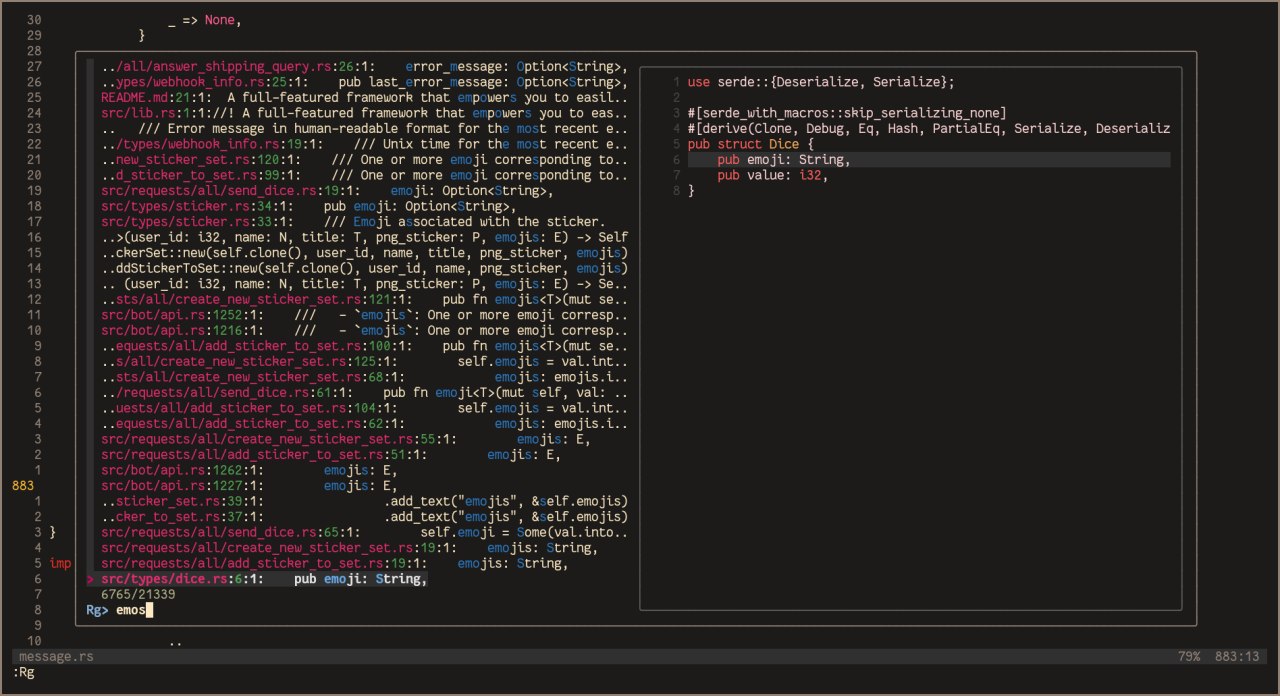Click 'use serde::{Deserialize, Serialize};' in preview
The height and width of the screenshot is (696, 1280).
tap(821, 82)
